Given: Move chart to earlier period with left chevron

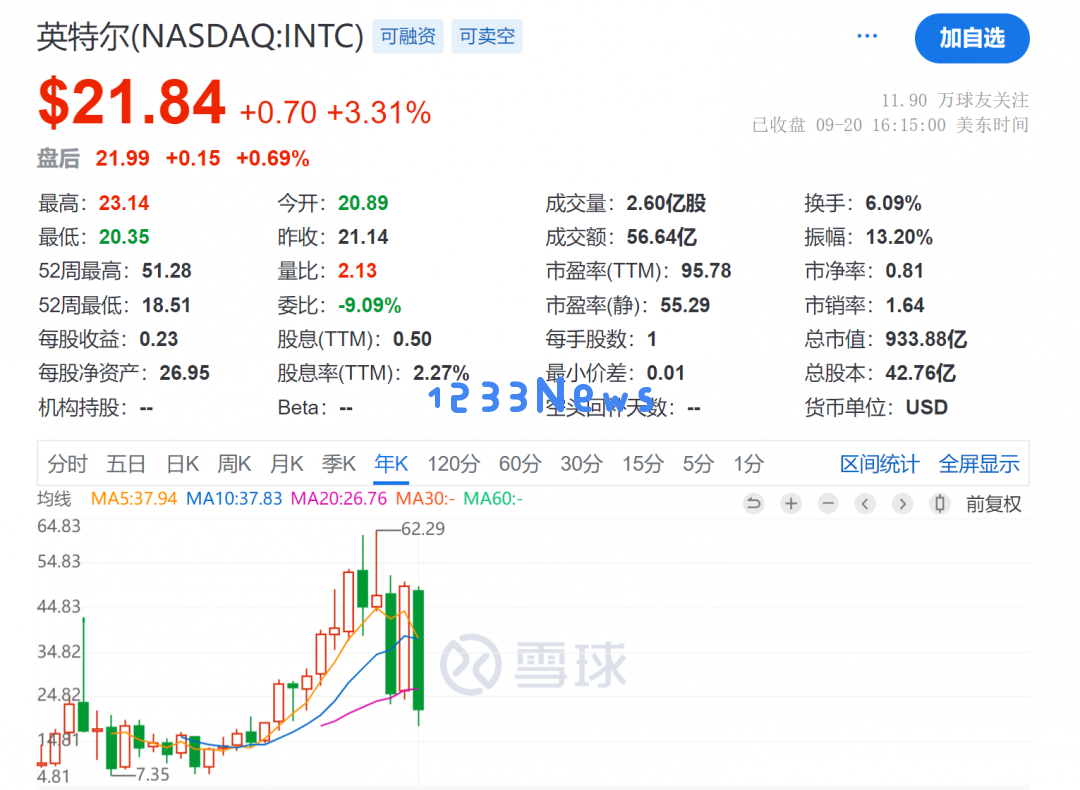Looking at the screenshot, I should click(x=865, y=503).
